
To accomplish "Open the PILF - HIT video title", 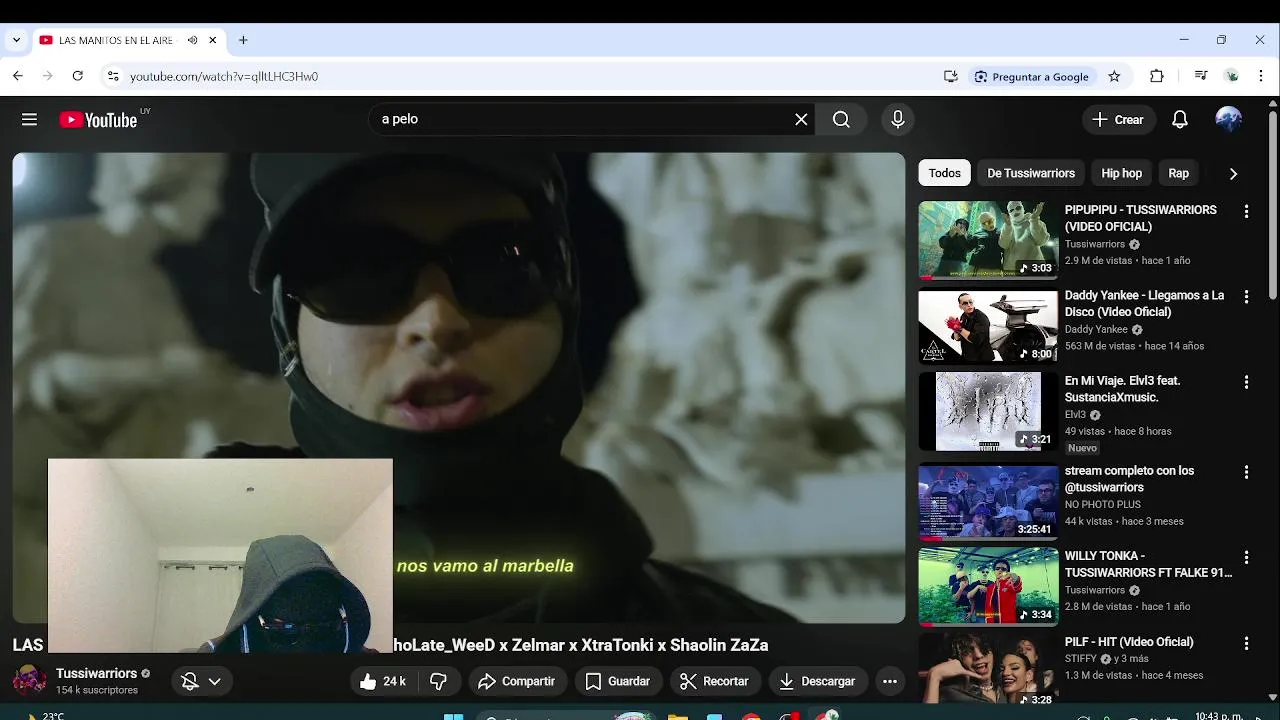I will pos(1129,642).
